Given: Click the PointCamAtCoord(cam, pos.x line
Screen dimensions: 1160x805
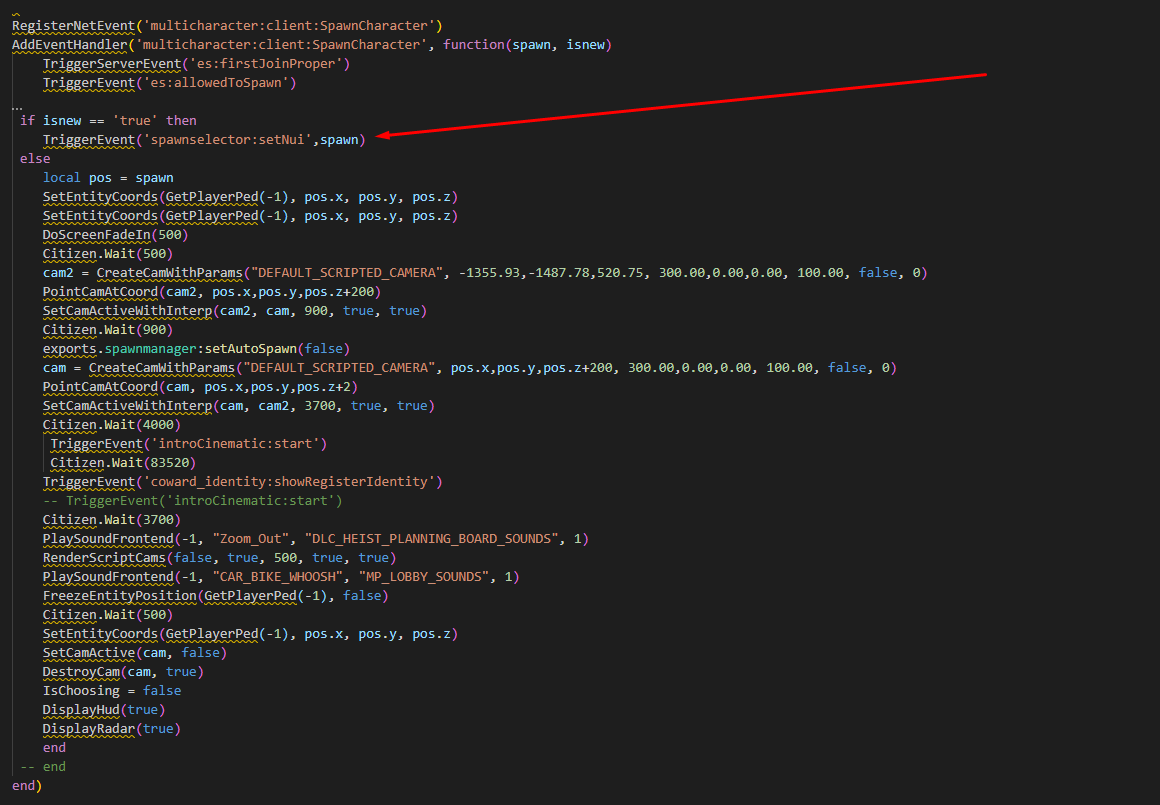Looking at the screenshot, I should [200, 387].
